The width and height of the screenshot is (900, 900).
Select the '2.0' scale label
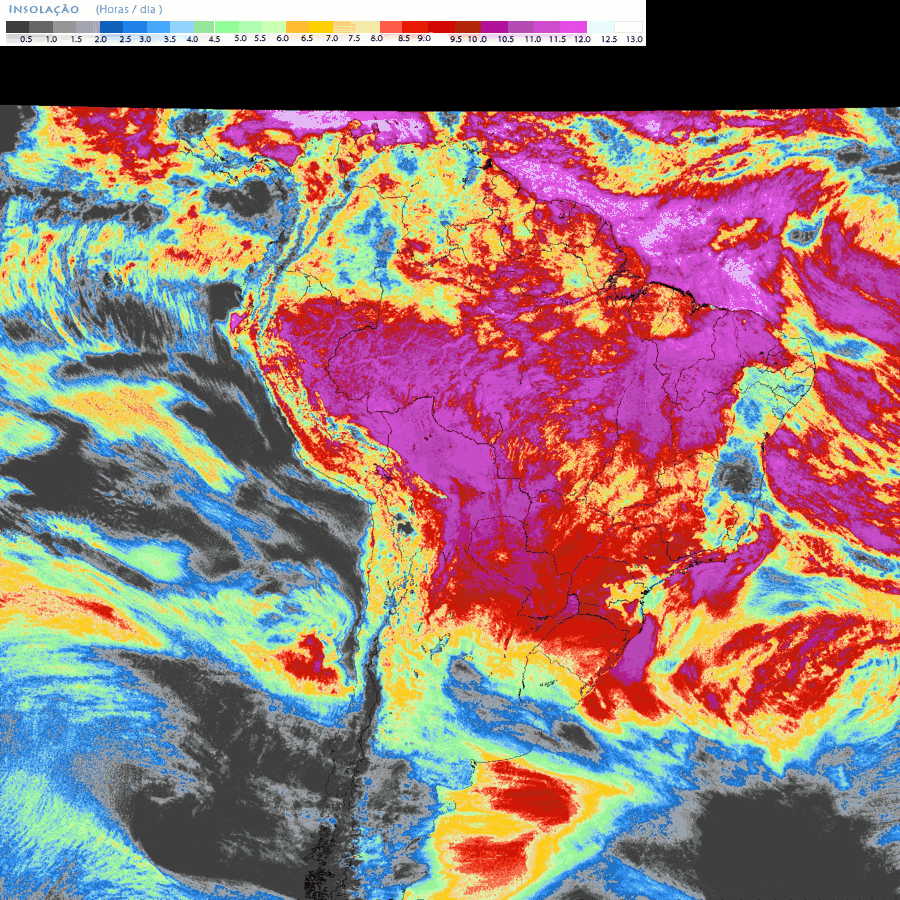[100, 39]
